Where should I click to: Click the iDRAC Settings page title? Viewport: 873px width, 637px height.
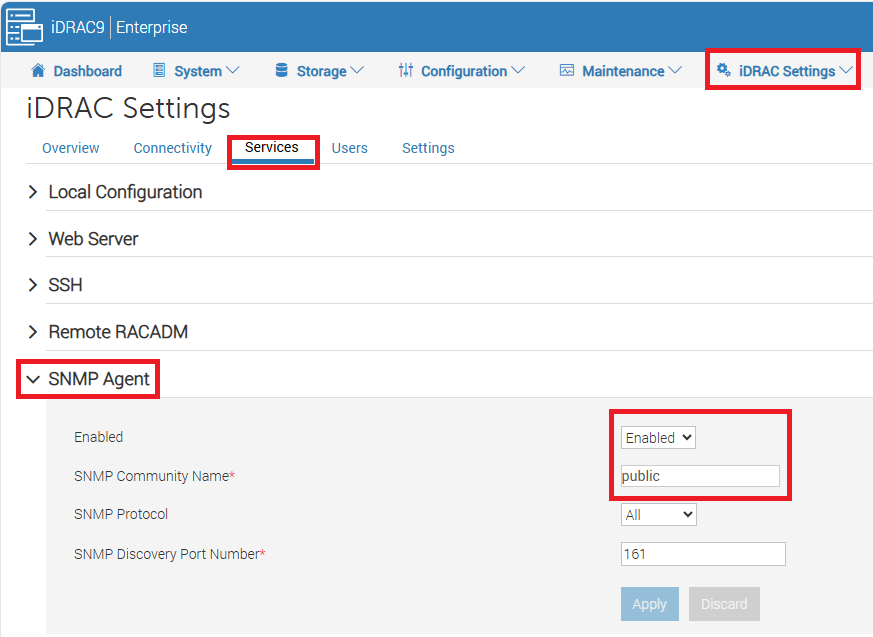click(x=128, y=108)
